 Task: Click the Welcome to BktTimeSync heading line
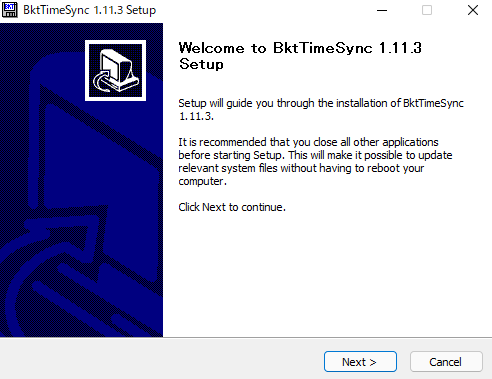click(300, 48)
